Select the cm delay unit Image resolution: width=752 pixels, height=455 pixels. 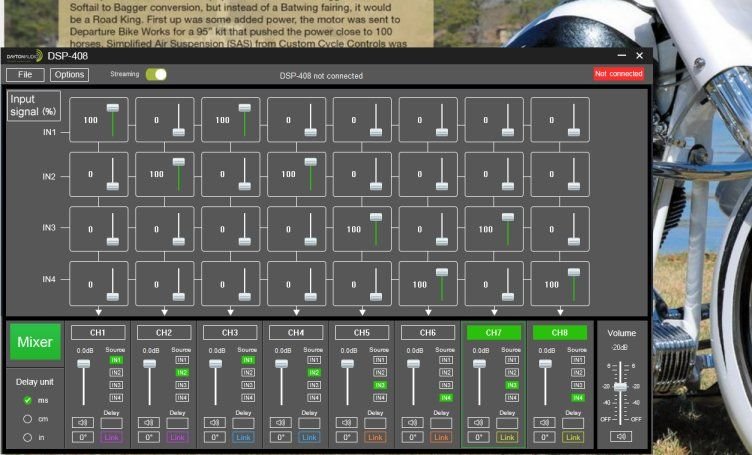[x=28, y=419]
